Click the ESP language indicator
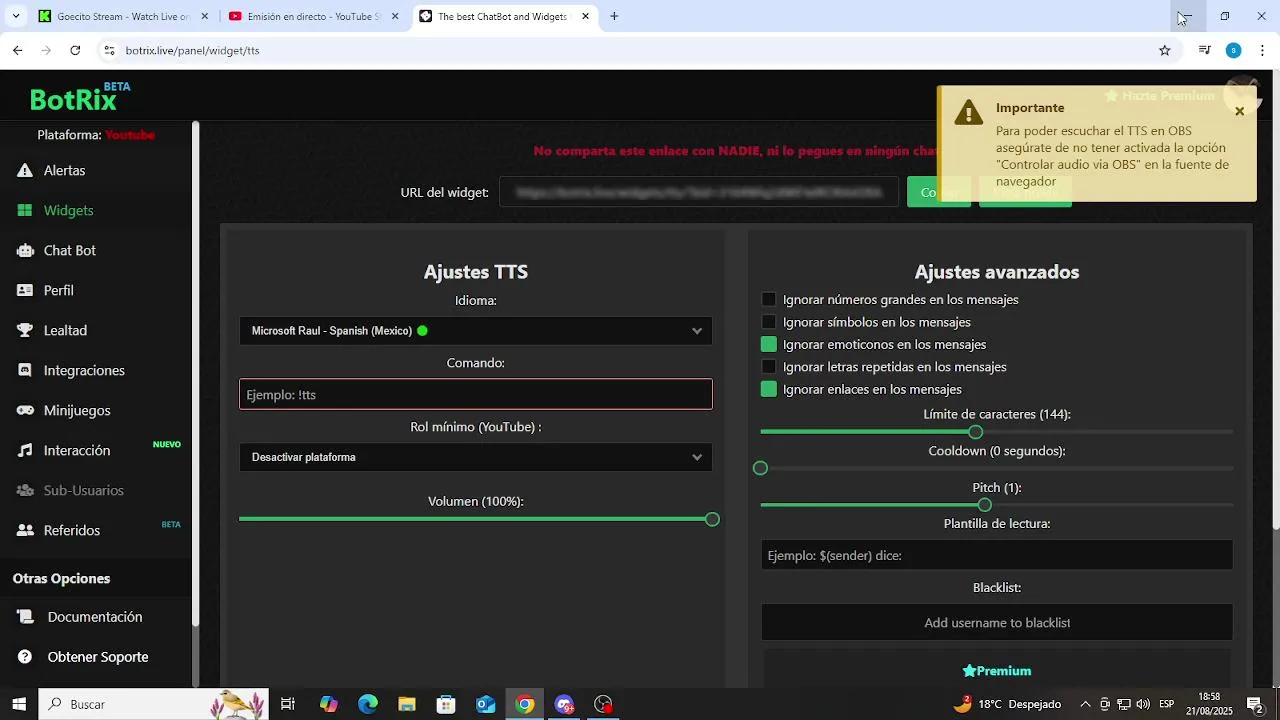 (1166, 704)
